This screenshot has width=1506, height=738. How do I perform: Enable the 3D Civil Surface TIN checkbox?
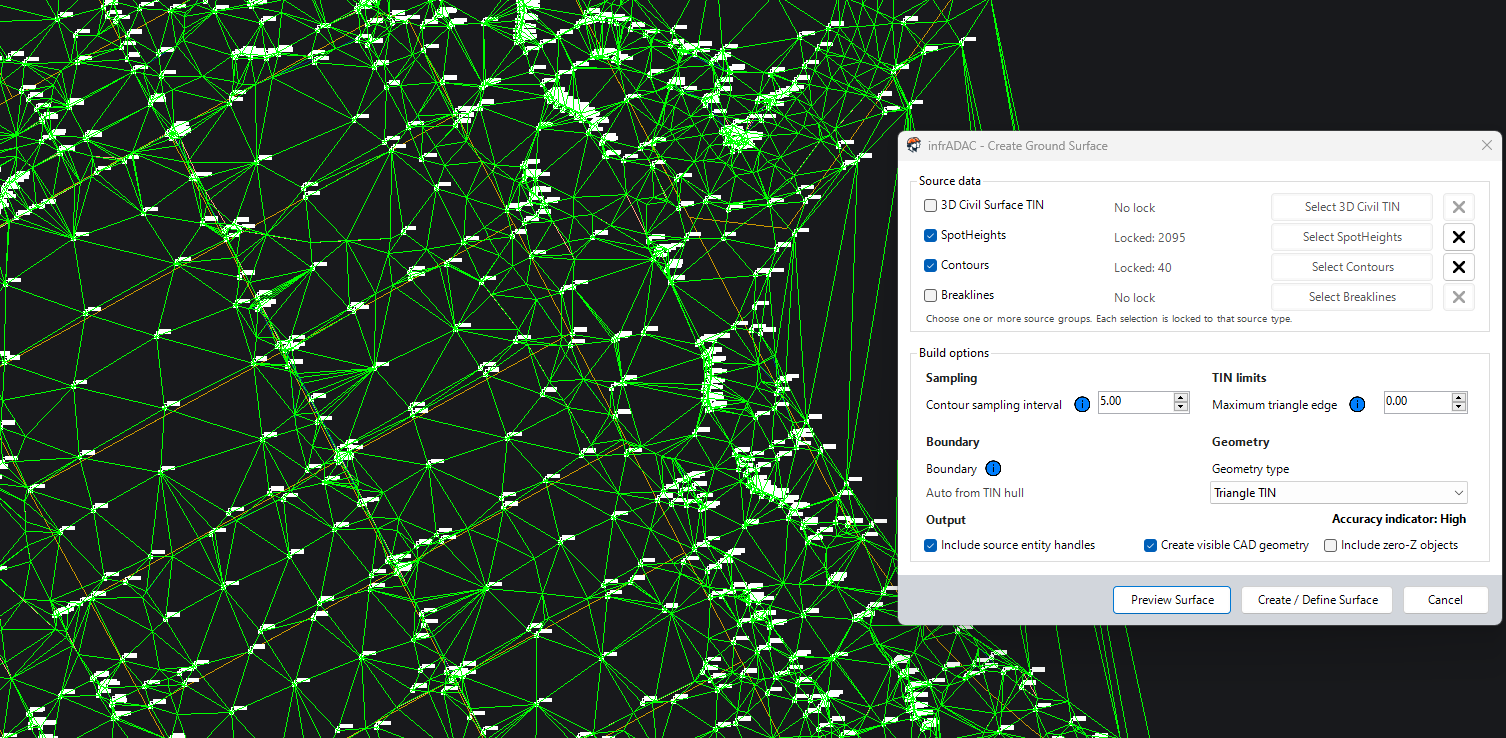coord(931,206)
